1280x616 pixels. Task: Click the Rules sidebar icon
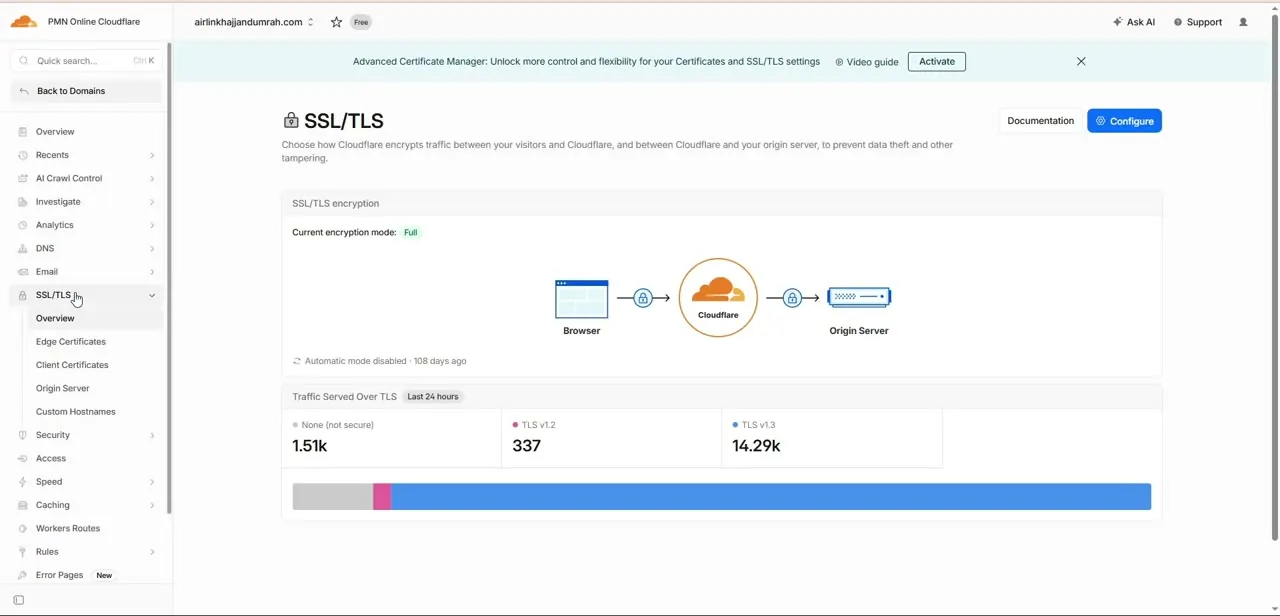point(23,552)
